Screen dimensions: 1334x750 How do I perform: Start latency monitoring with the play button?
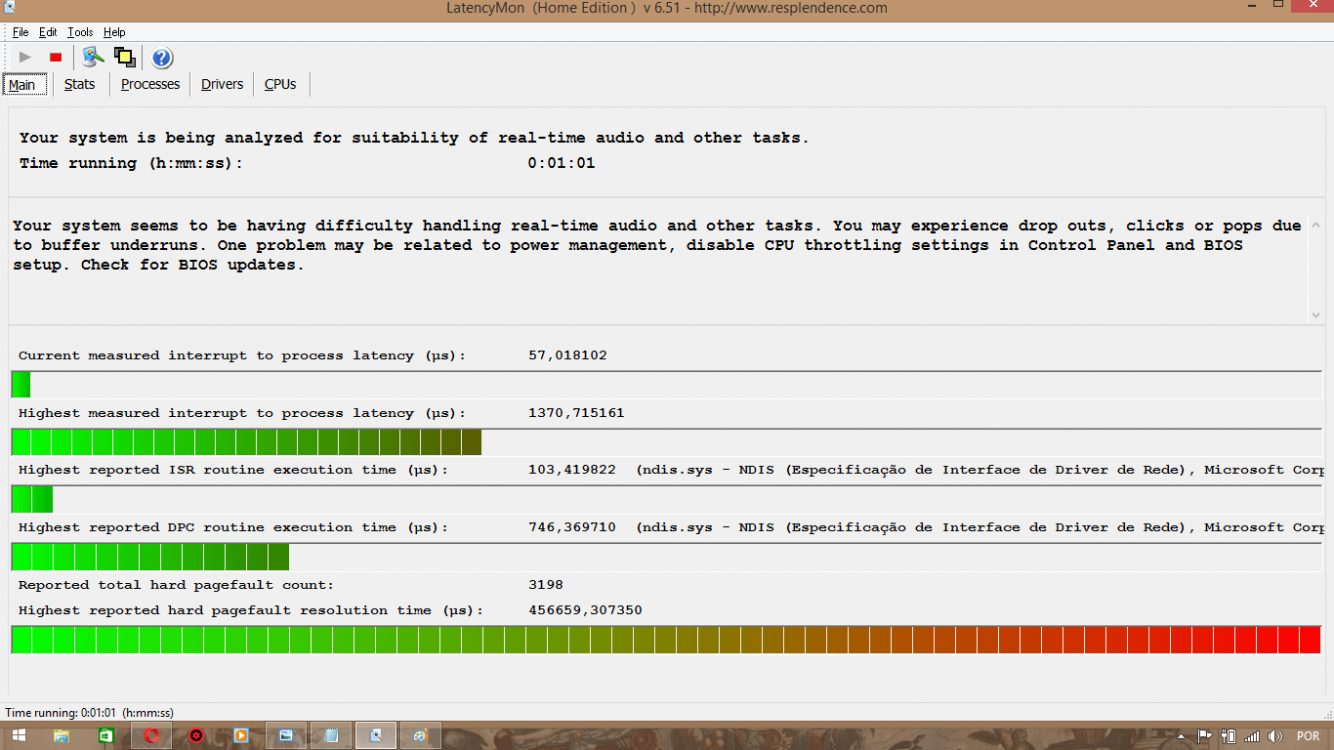click(25, 58)
